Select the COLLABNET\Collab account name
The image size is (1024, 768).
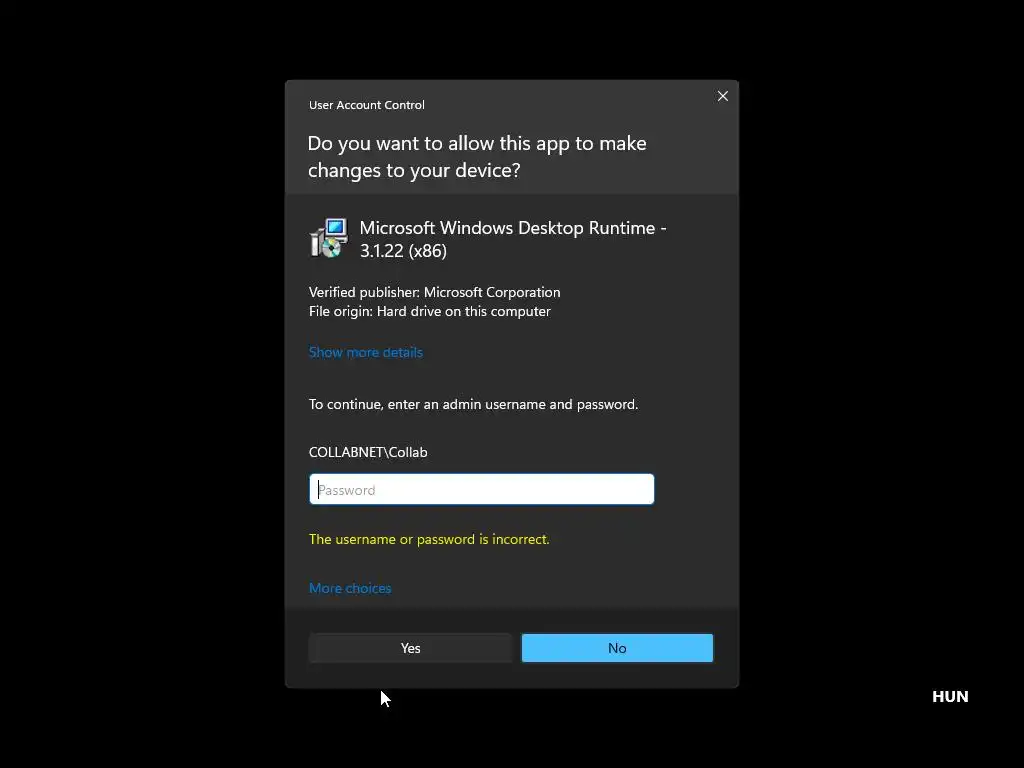tap(368, 453)
